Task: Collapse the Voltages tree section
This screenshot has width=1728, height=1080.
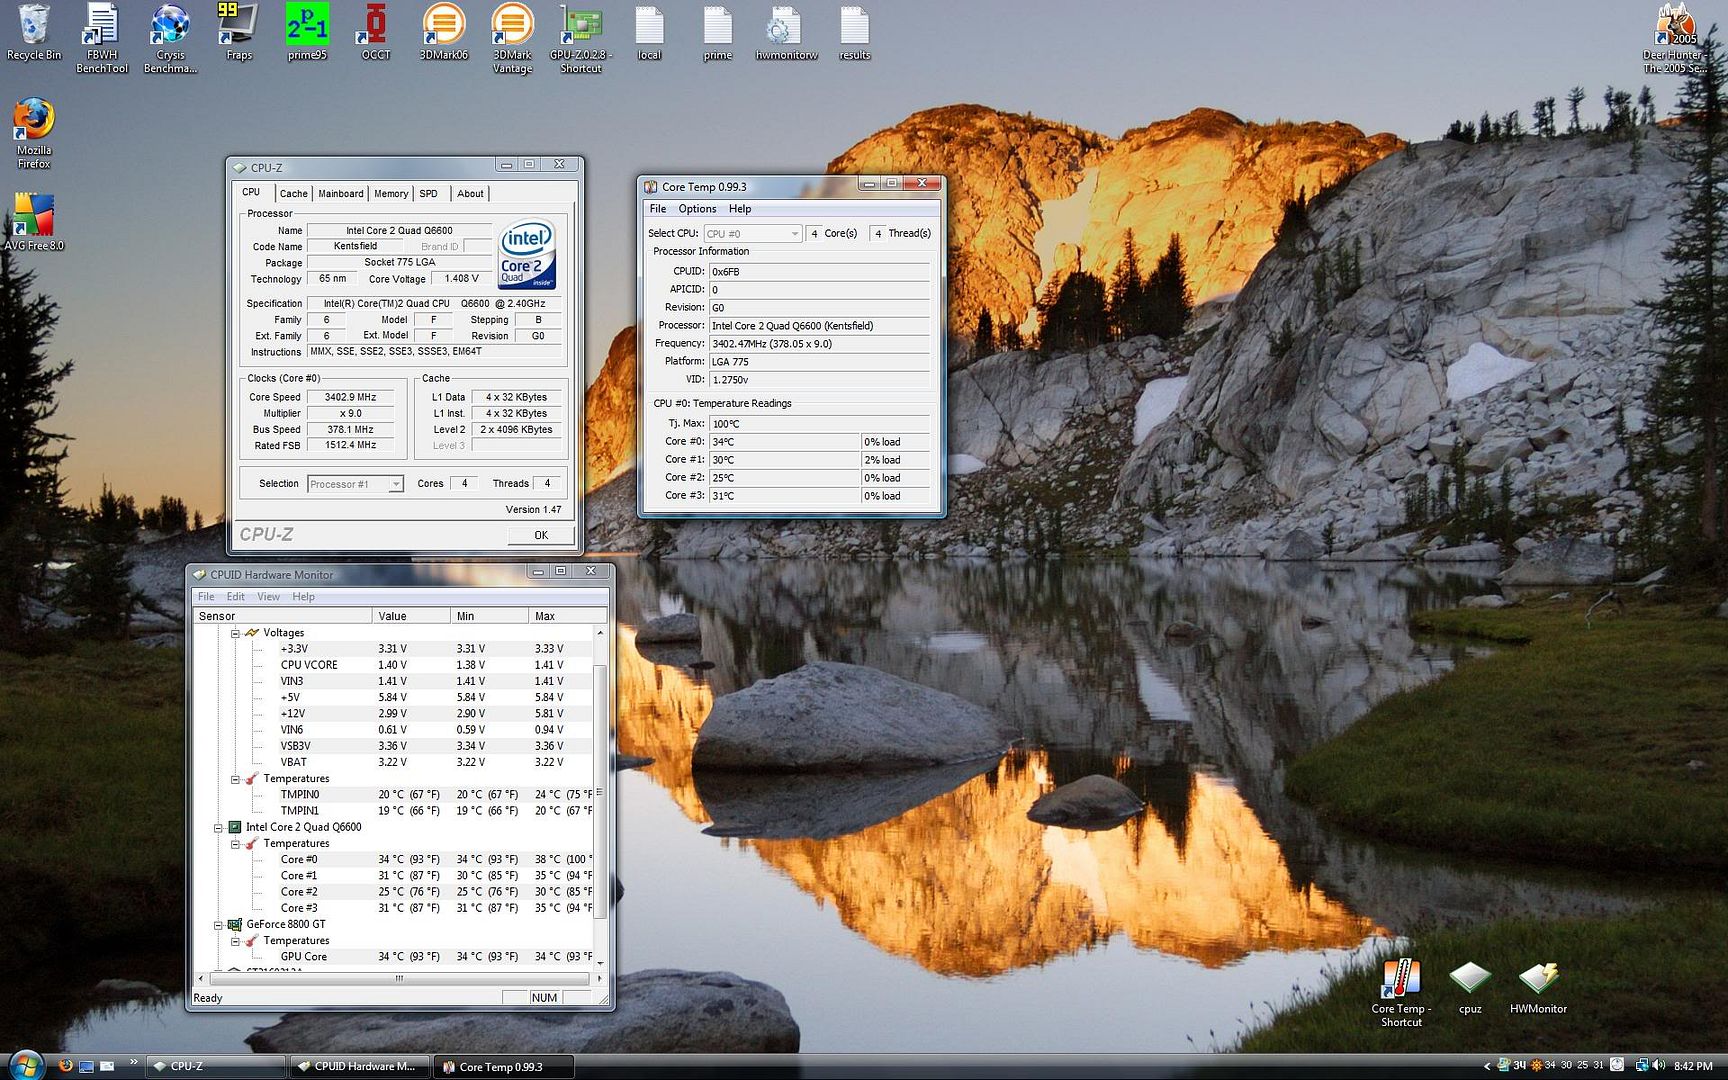Action: click(235, 633)
